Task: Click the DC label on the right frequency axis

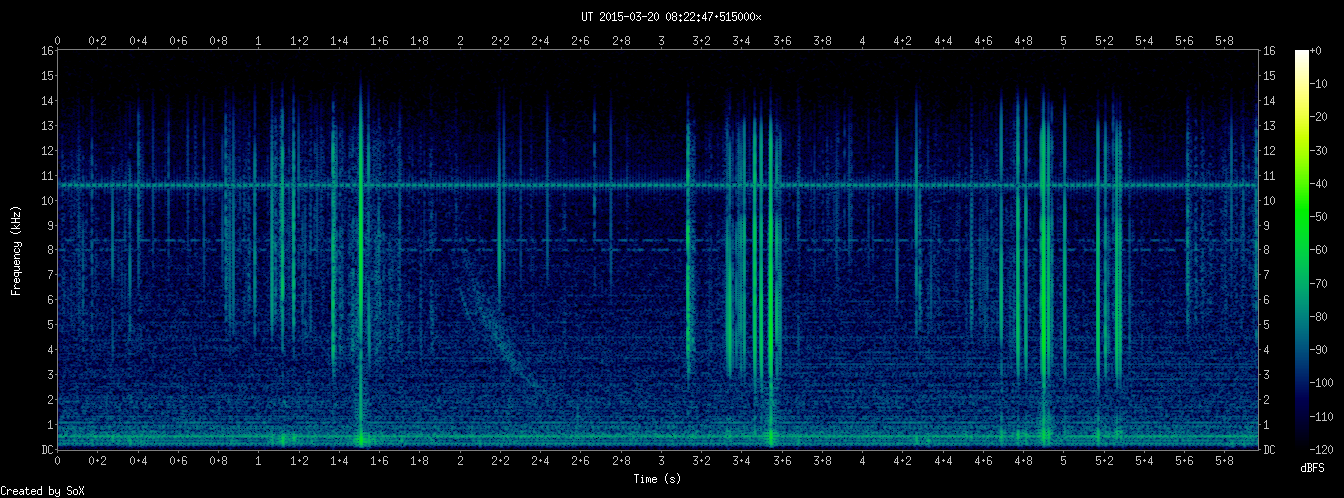Action: point(1269,450)
